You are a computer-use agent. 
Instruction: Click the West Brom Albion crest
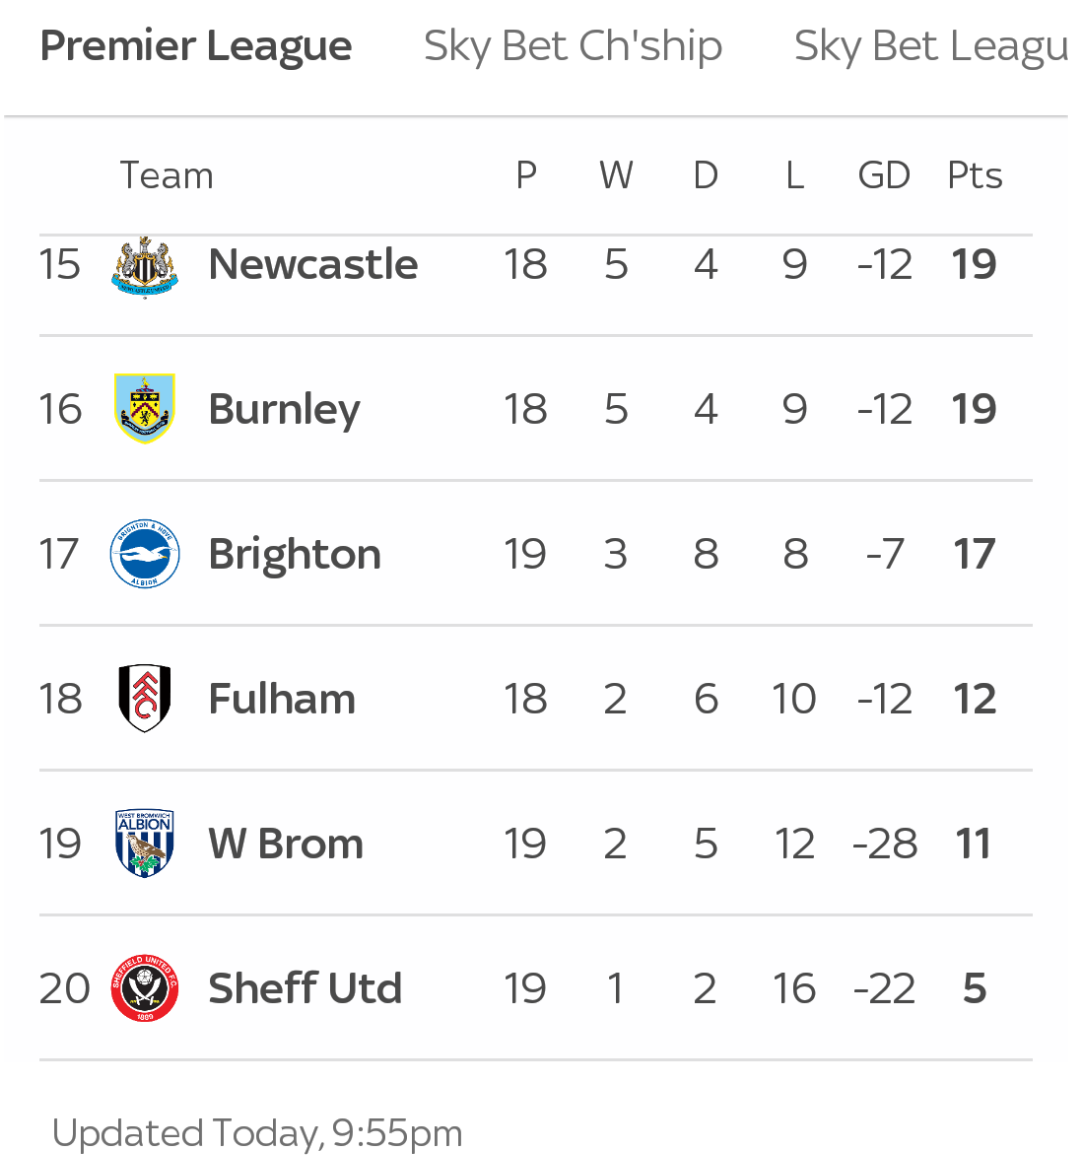point(144,843)
